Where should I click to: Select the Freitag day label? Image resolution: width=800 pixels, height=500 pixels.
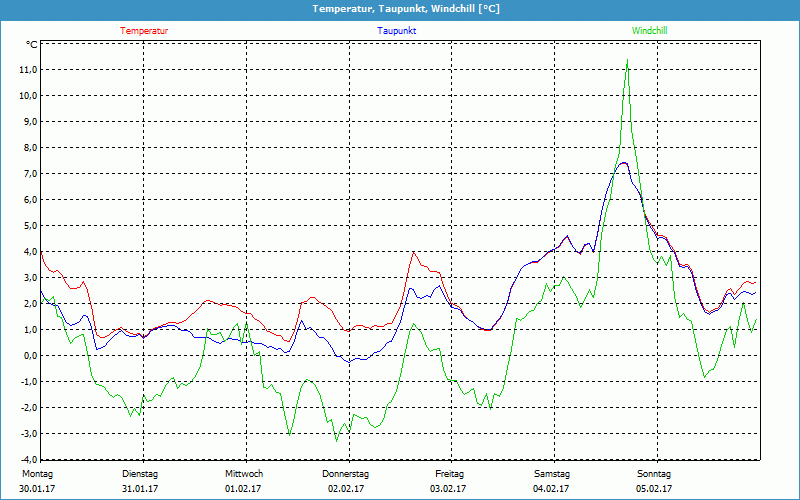click(449, 474)
